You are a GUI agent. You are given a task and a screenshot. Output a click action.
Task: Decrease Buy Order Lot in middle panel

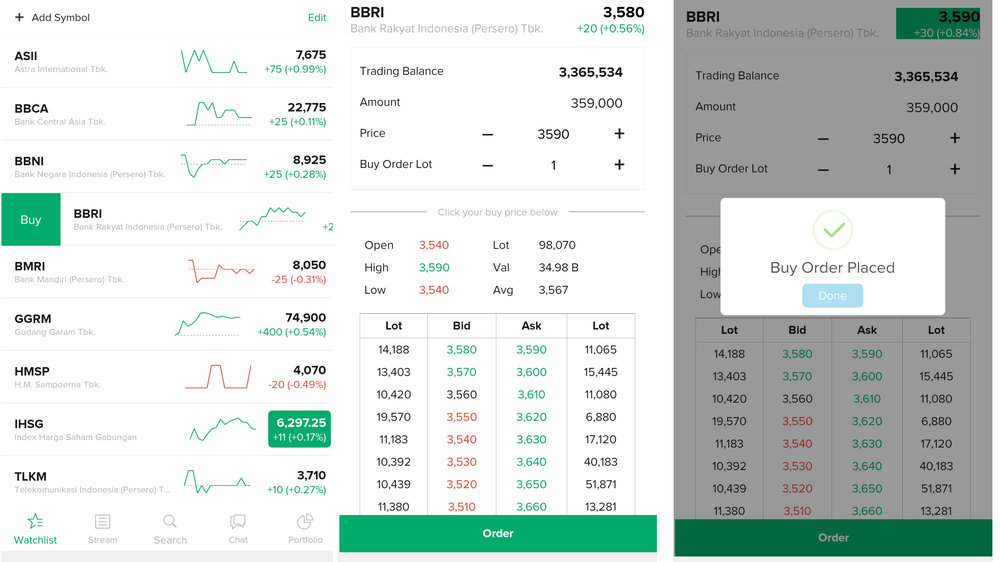488,165
